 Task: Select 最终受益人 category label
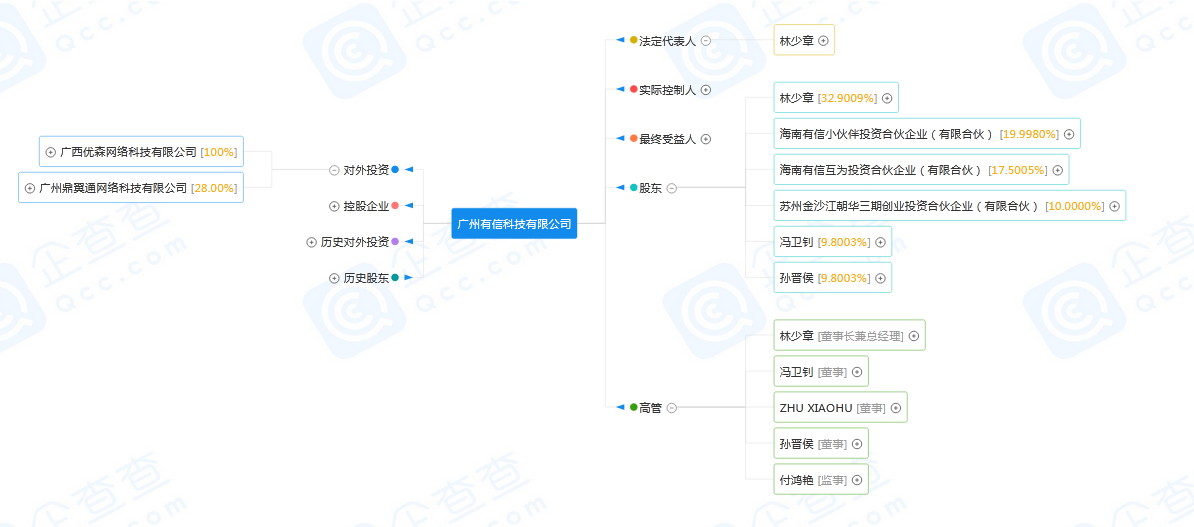668,139
